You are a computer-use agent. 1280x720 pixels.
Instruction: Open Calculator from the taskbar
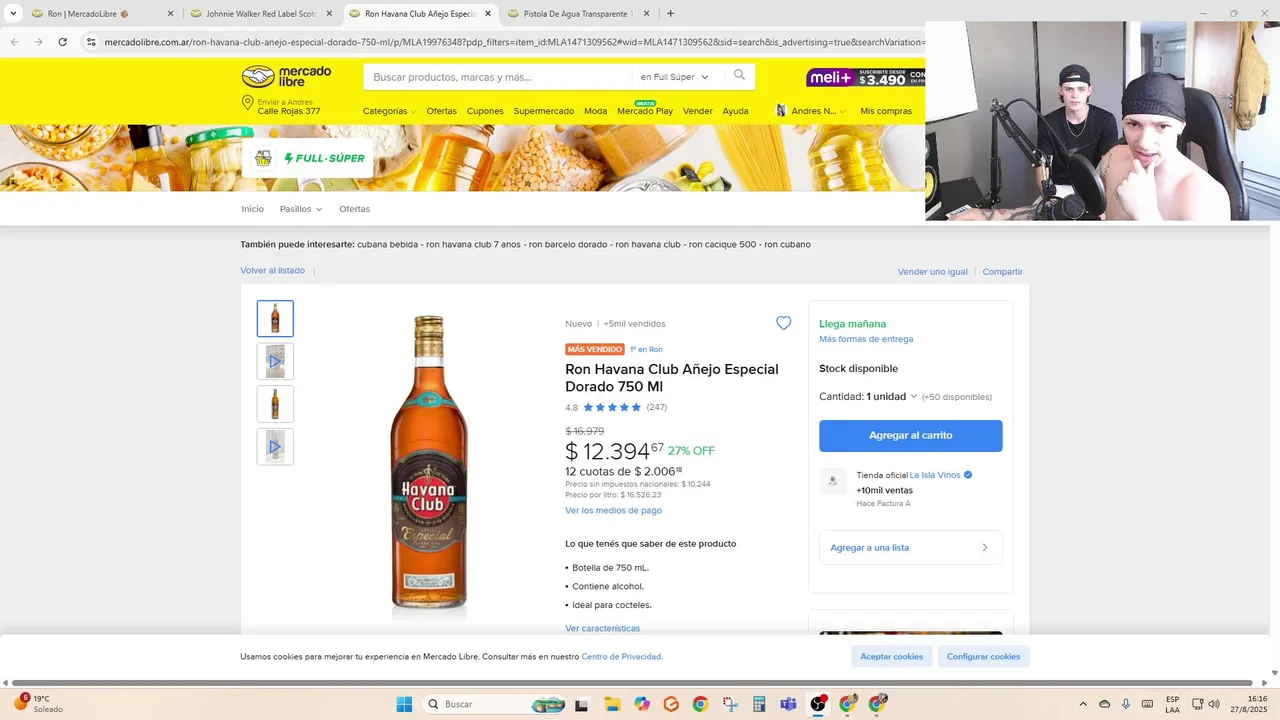[759, 704]
